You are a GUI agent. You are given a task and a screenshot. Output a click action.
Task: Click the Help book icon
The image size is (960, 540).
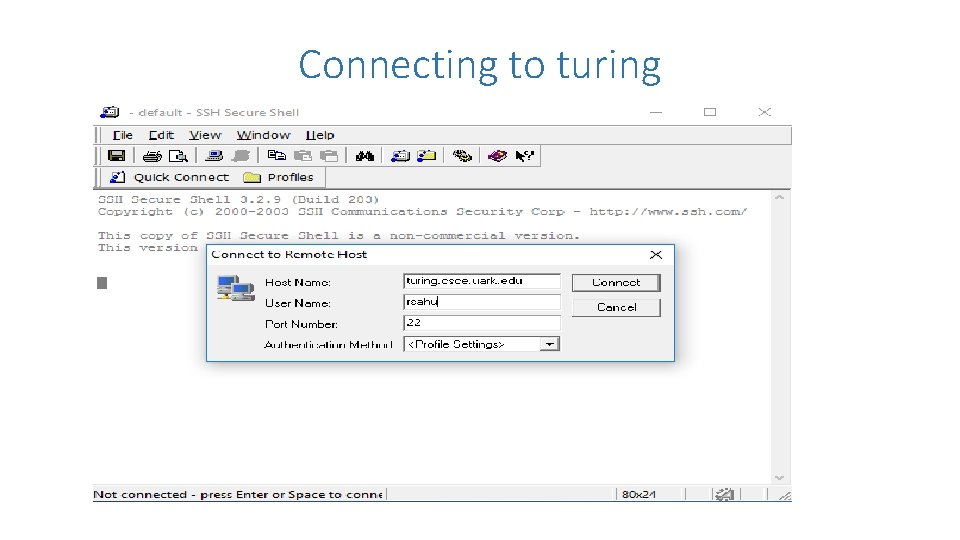tap(497, 156)
